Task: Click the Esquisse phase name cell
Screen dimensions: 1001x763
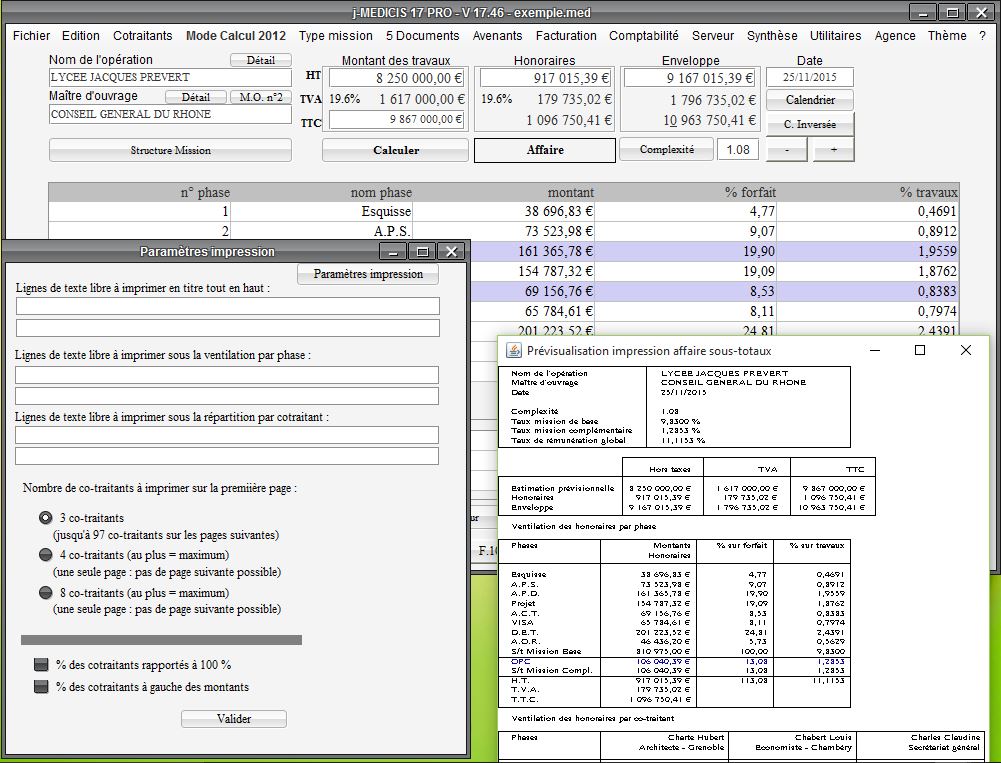Action: pyautogui.click(x=321, y=211)
